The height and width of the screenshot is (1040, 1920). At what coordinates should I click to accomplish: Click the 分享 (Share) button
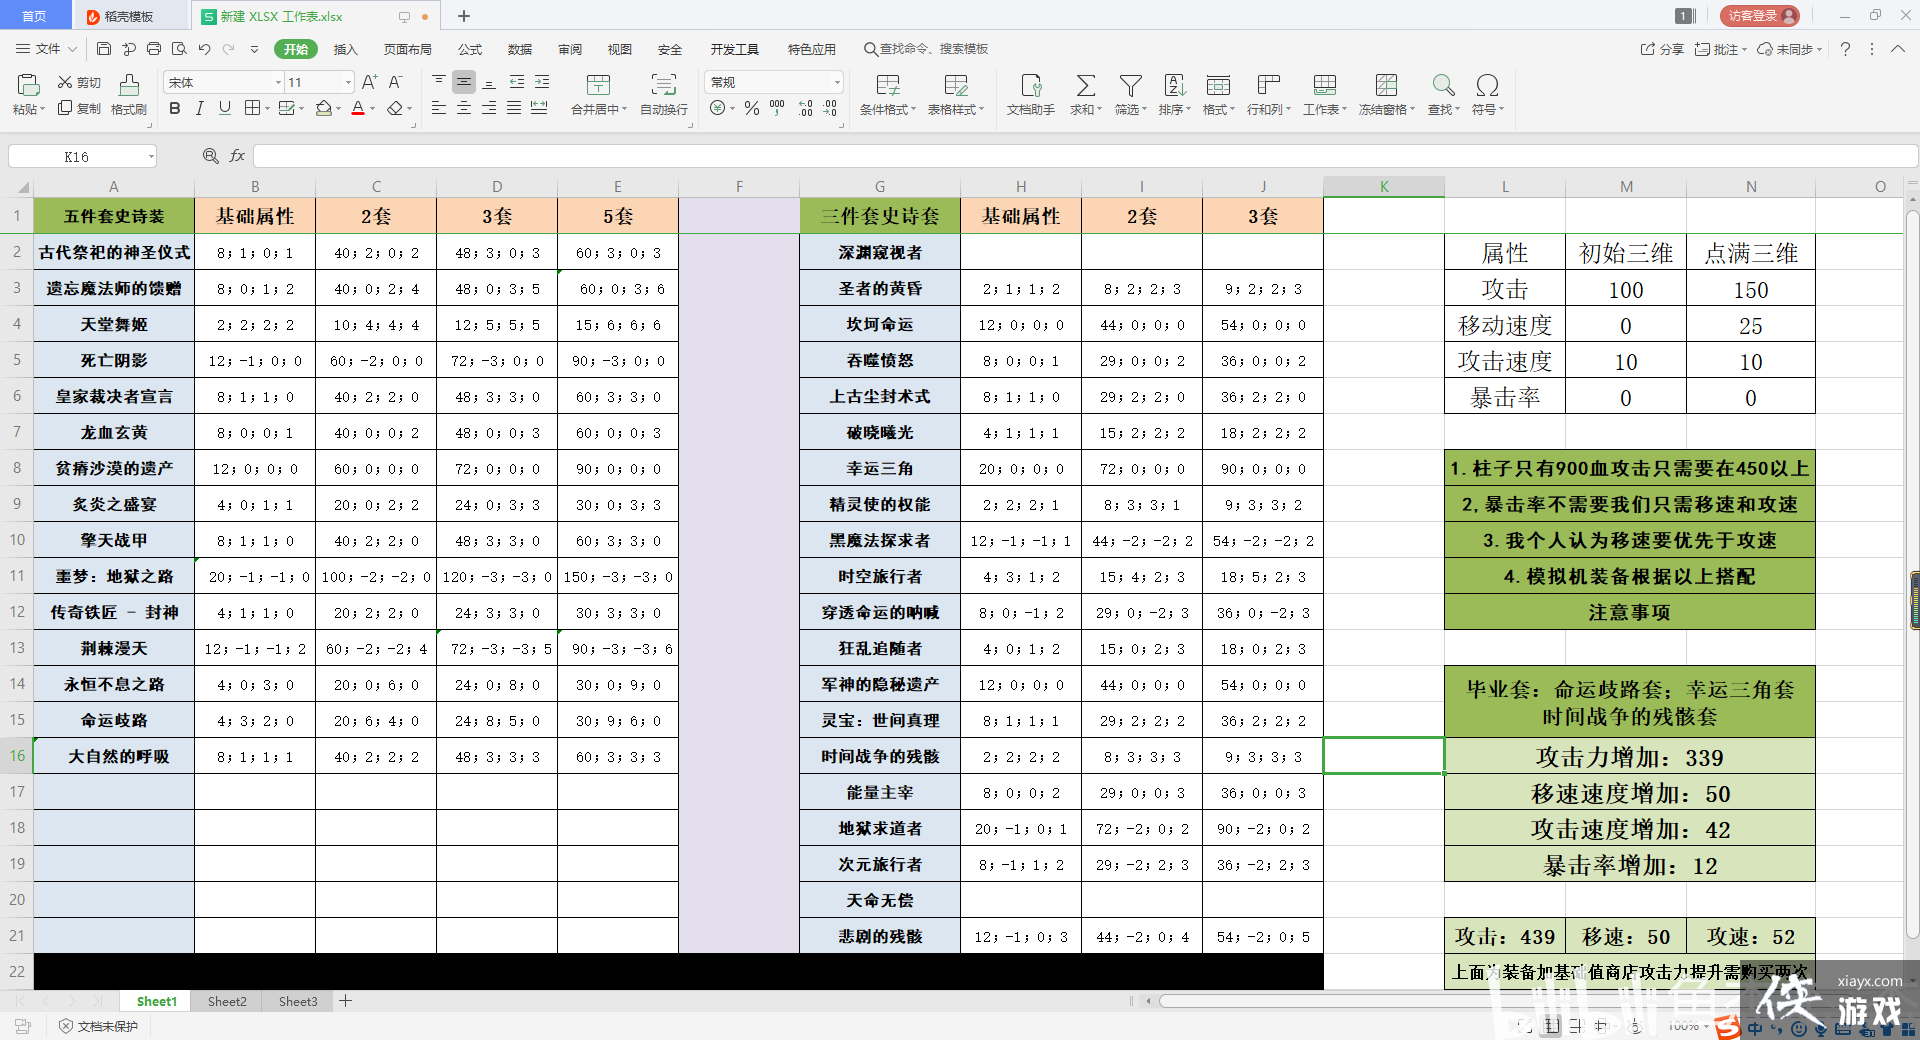(x=1662, y=49)
